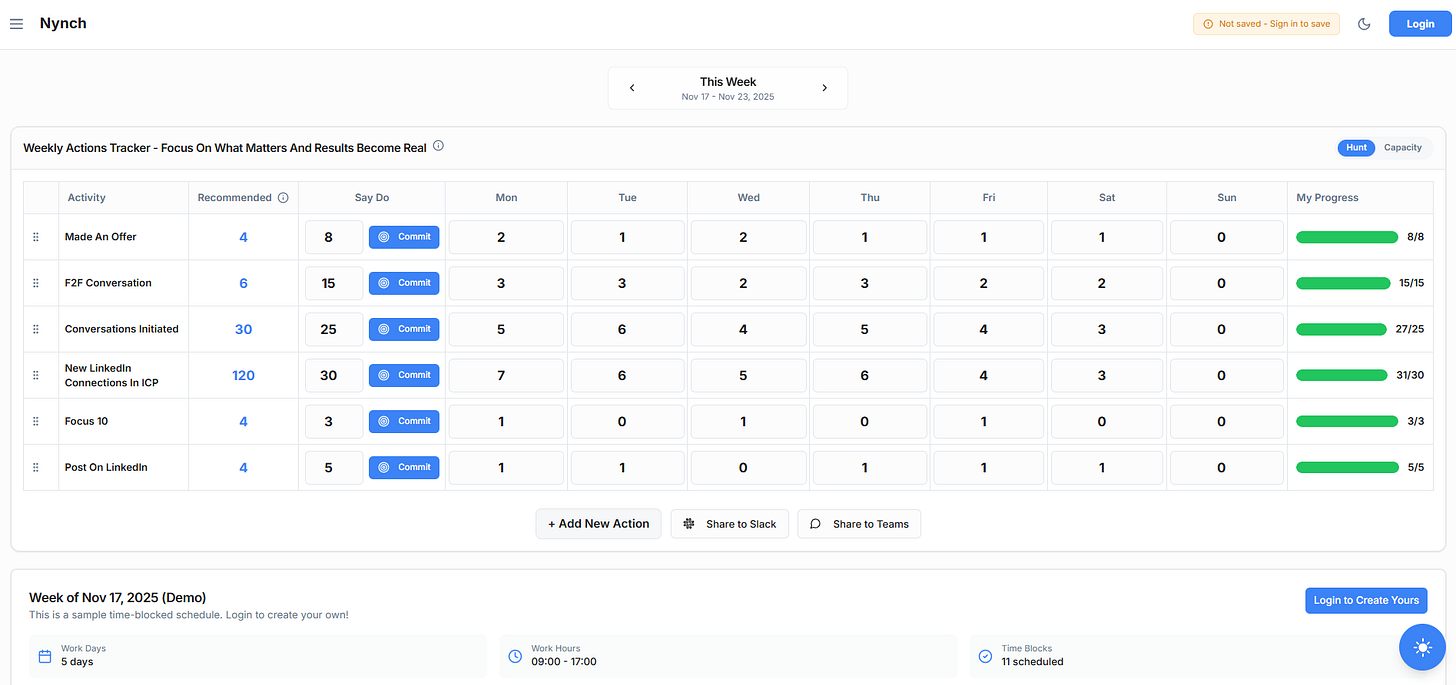The image size is (1456, 685).
Task: Click the info icon next to Recommended header
Action: click(283, 198)
